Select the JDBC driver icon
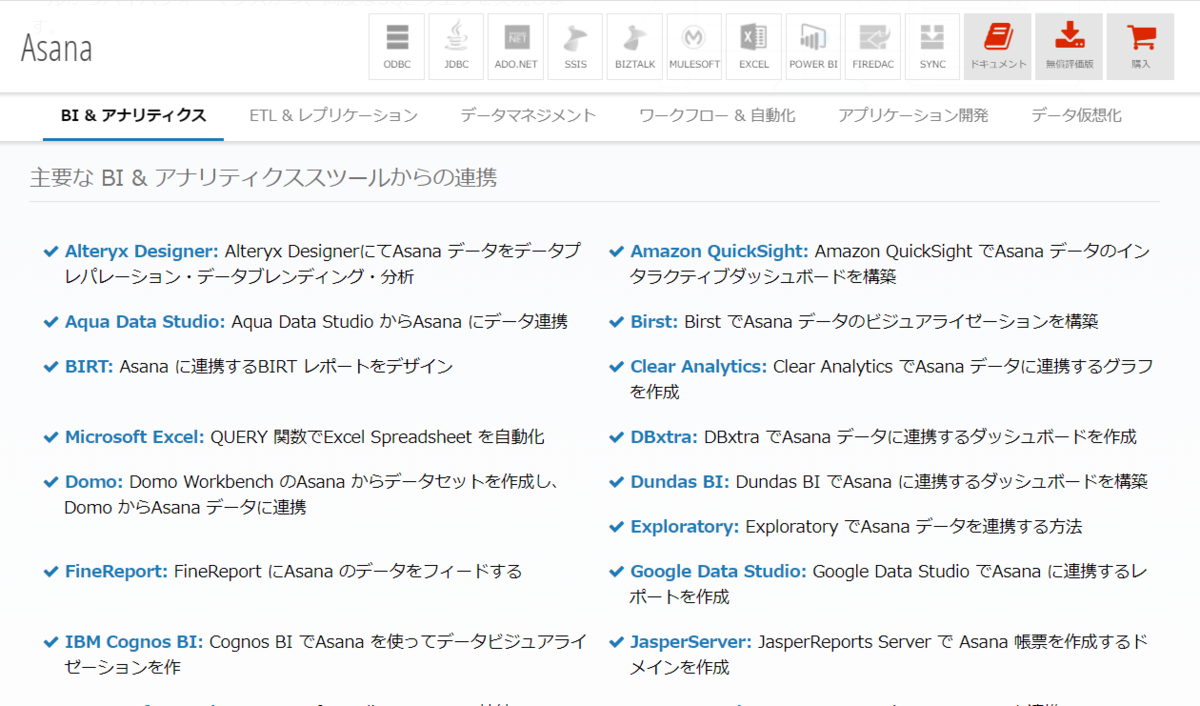 (x=456, y=47)
